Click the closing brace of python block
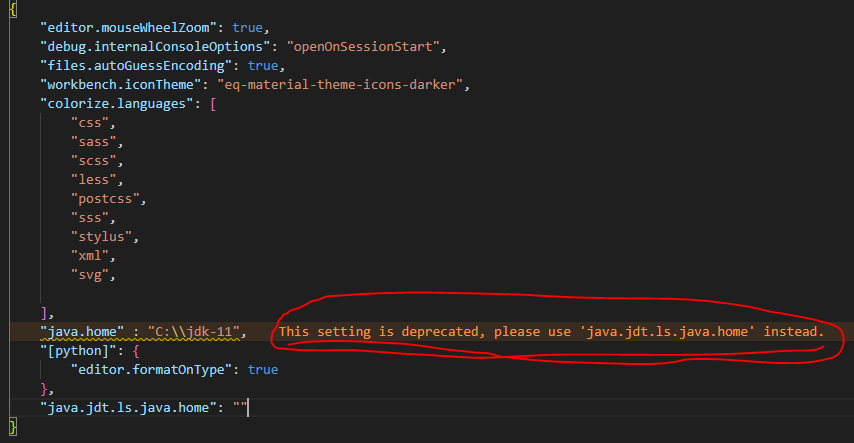This screenshot has width=854, height=443. (x=44, y=389)
